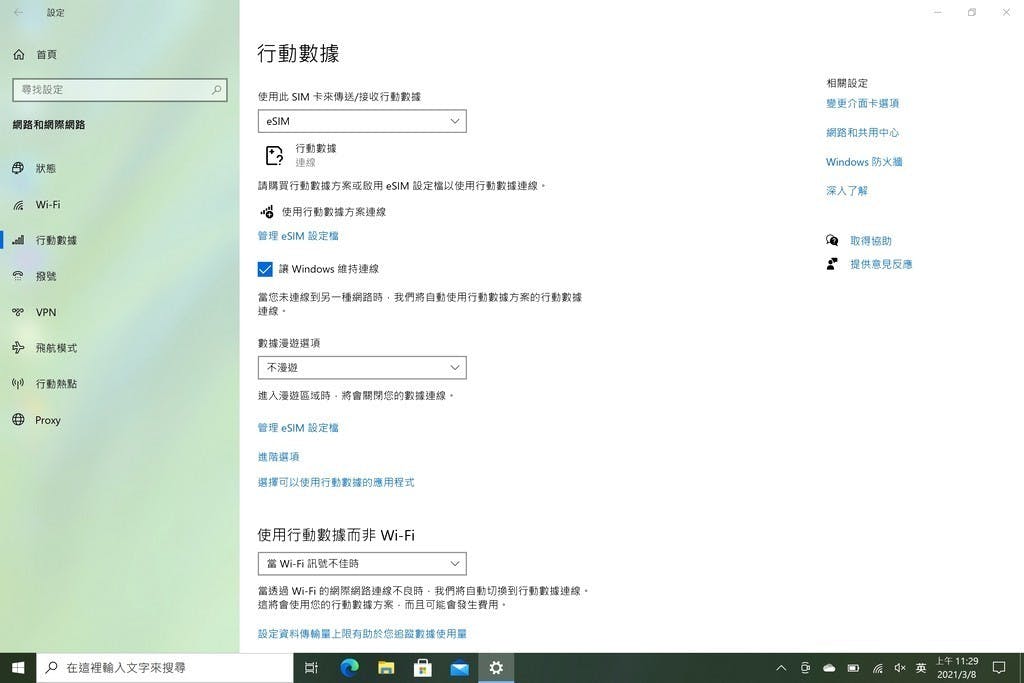
Task: Click the person icon beside 提供意見反應
Action: pyautogui.click(x=832, y=264)
